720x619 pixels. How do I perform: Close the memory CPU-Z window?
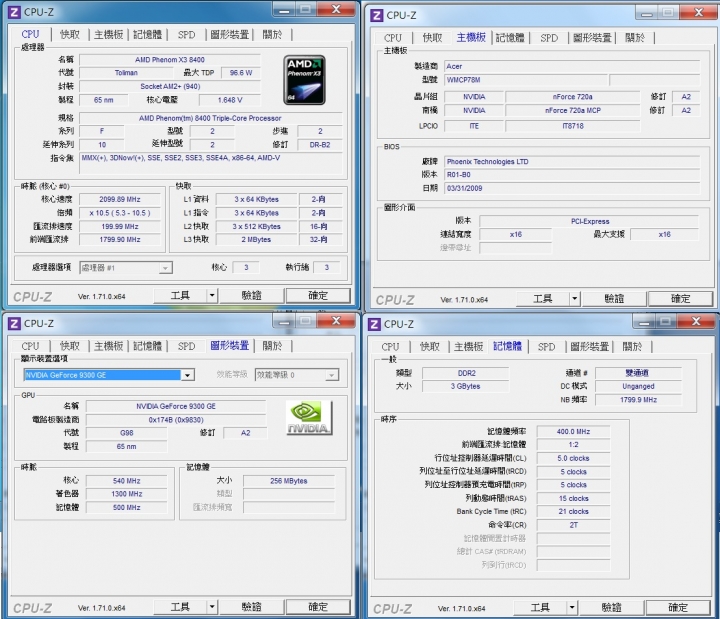click(696, 322)
